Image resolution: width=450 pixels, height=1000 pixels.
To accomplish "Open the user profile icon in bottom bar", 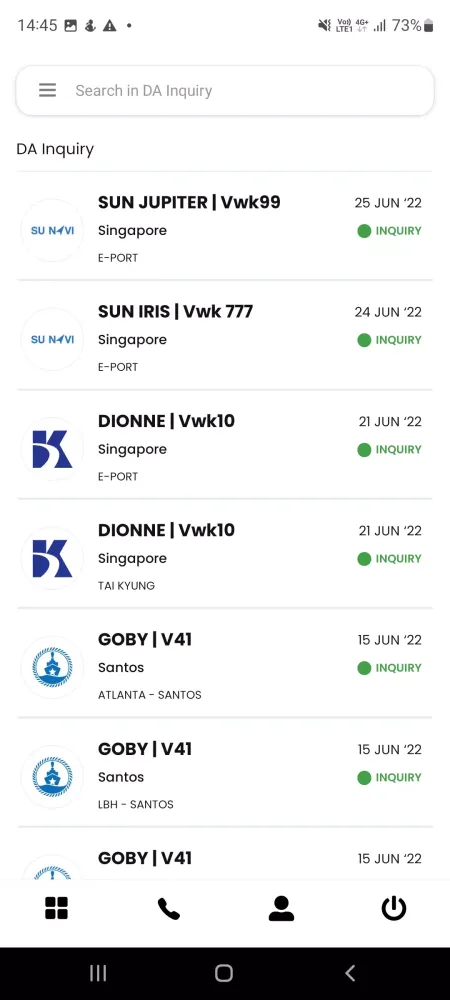I will click(281, 908).
